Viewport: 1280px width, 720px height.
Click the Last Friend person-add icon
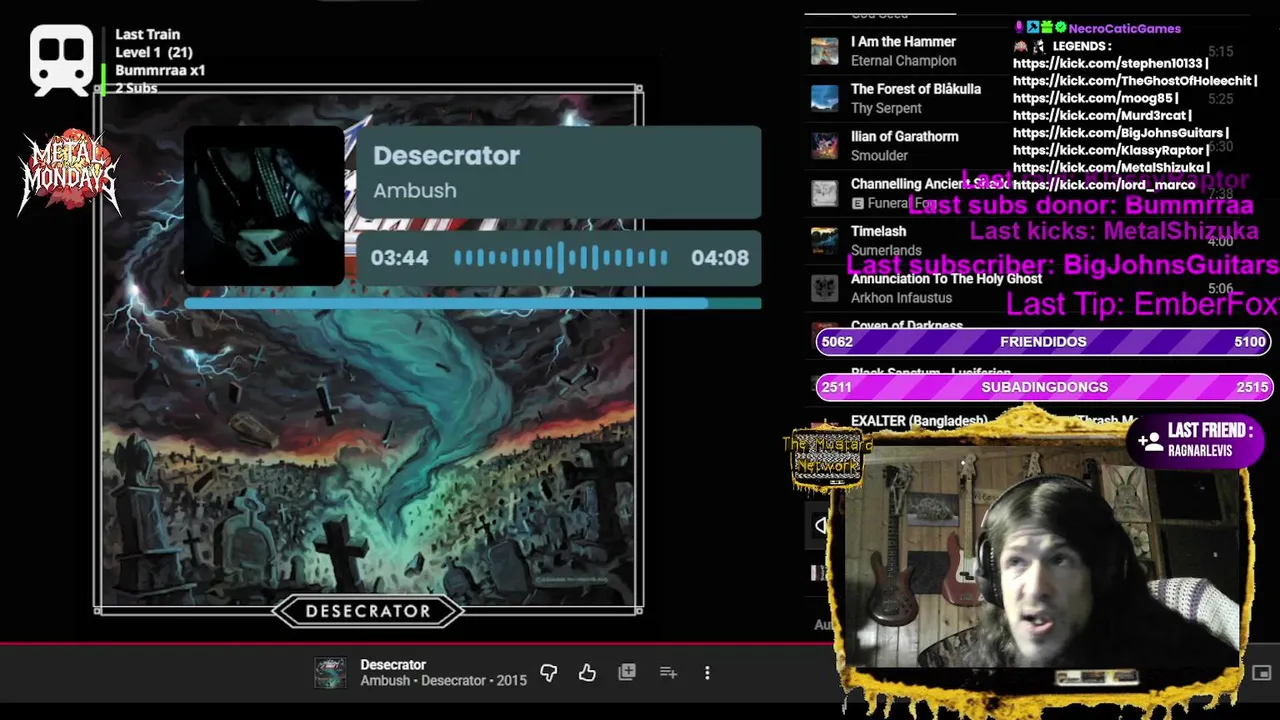coord(1149,440)
